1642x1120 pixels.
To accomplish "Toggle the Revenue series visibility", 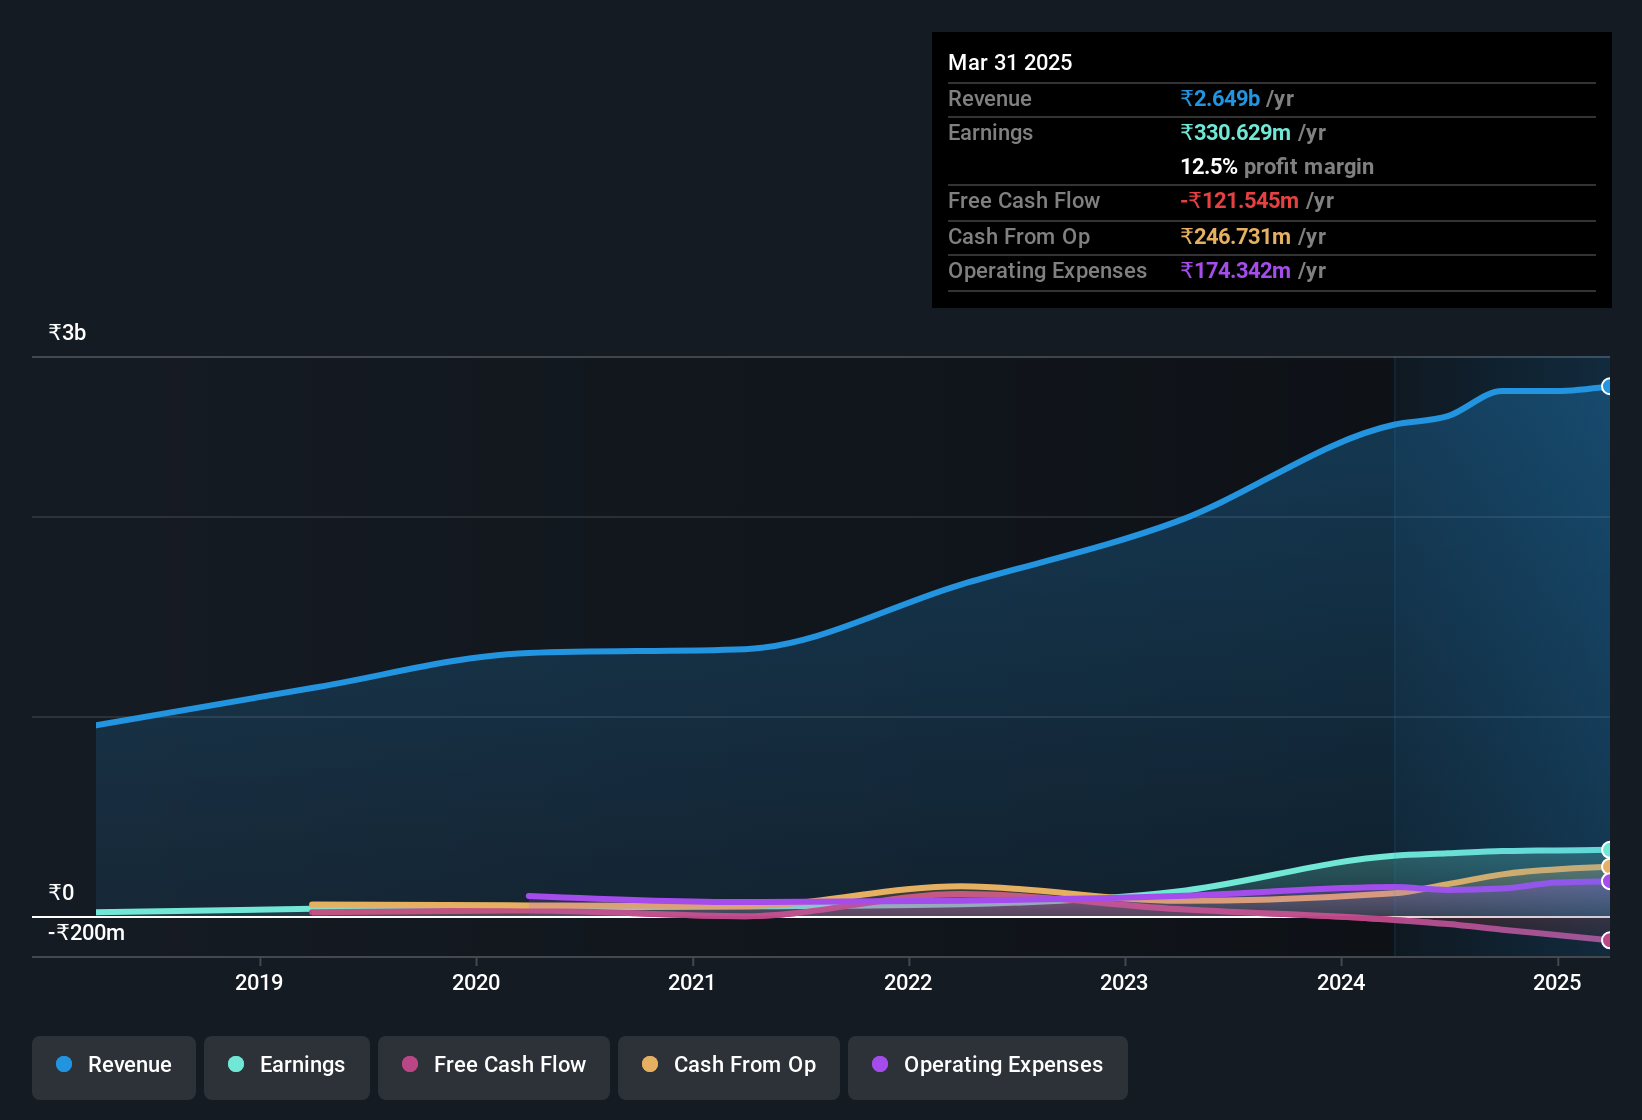I will [x=113, y=1067].
